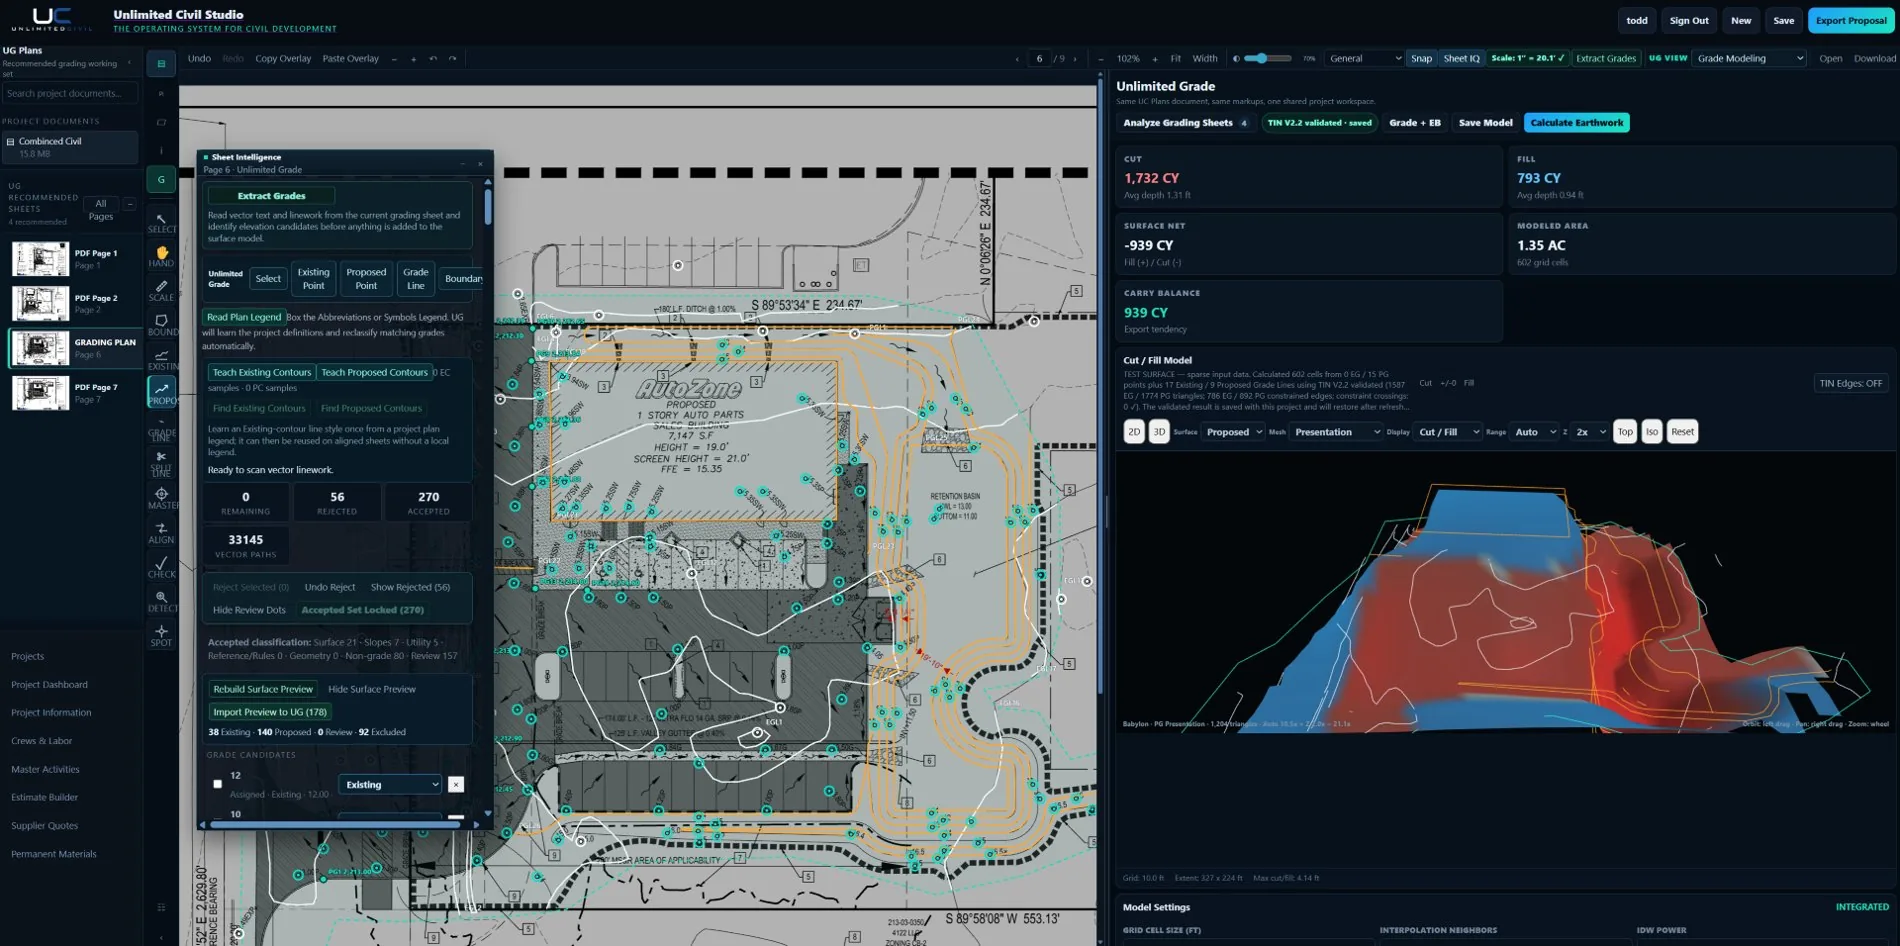Minimize the Sheet Intelligence panel

pos(463,163)
